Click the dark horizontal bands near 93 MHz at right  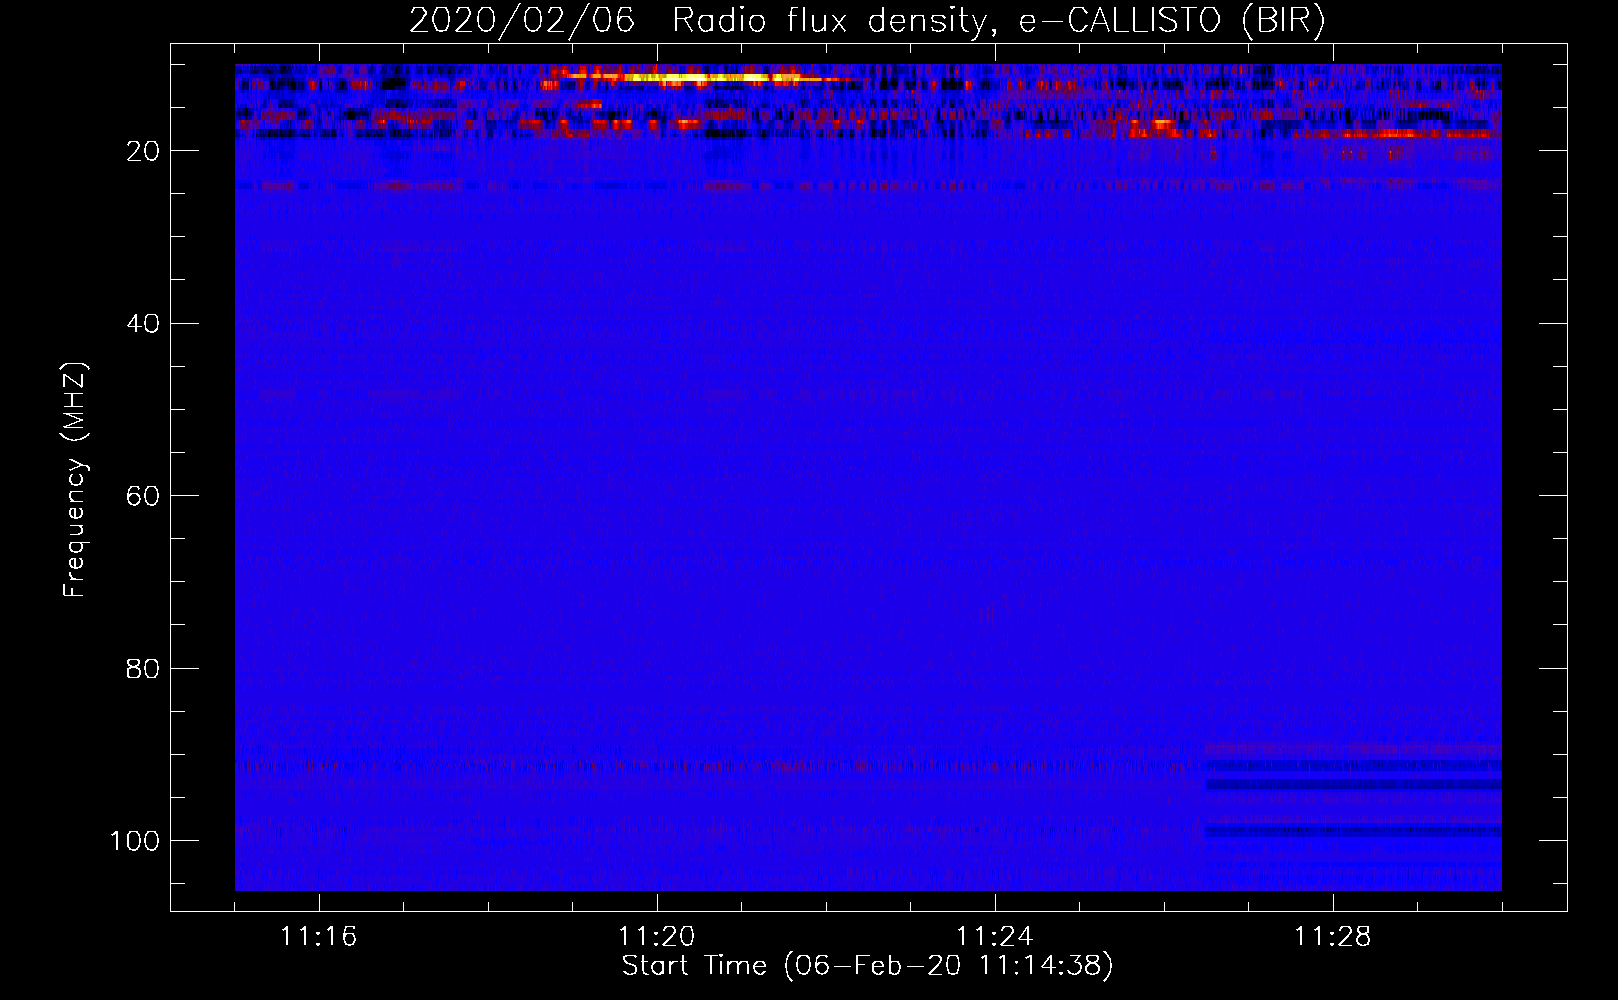1353,785
